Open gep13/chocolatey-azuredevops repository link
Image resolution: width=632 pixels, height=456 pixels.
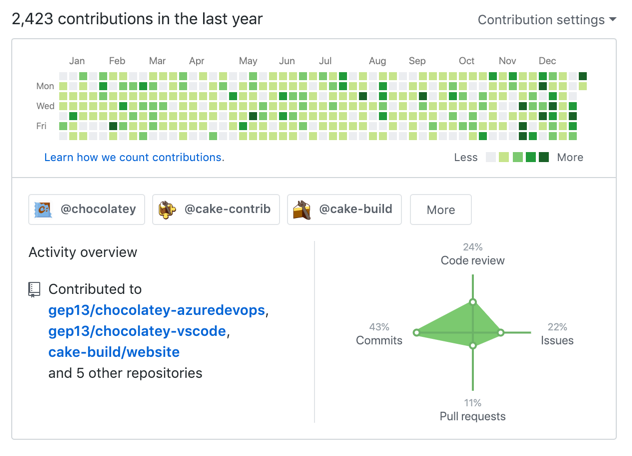(157, 310)
